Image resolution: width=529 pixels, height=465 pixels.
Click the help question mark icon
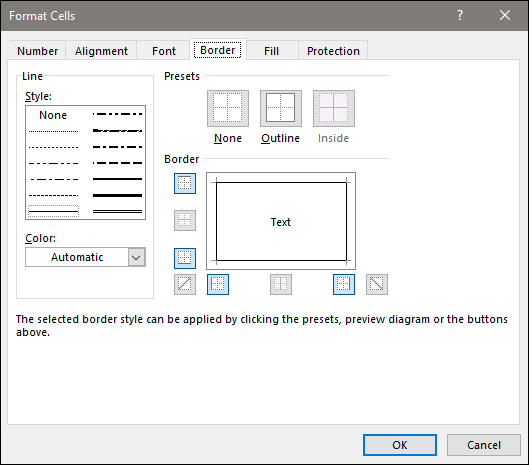pos(460,15)
